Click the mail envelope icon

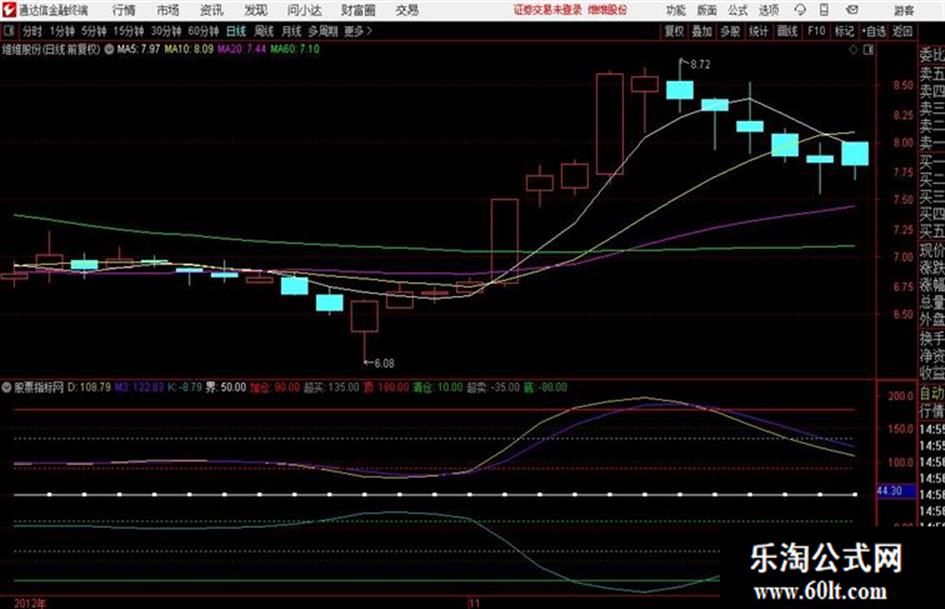[x=852, y=10]
